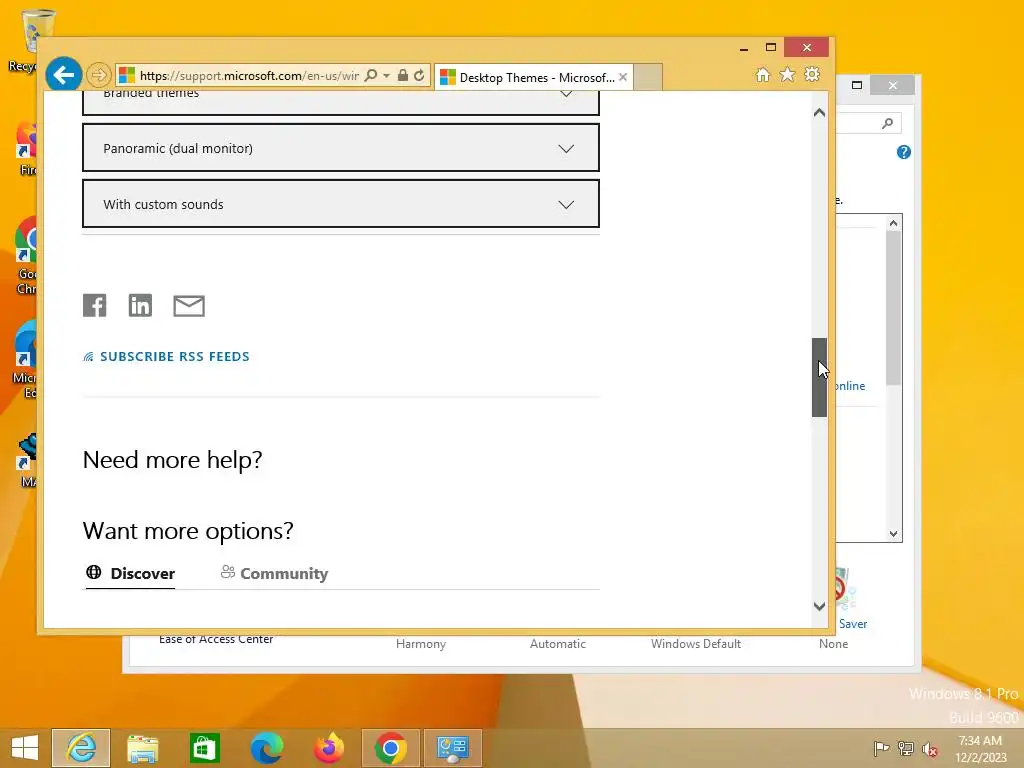Click the Microsoft logo site icon in address bar
The height and width of the screenshot is (768, 1024).
pyautogui.click(x=127, y=75)
